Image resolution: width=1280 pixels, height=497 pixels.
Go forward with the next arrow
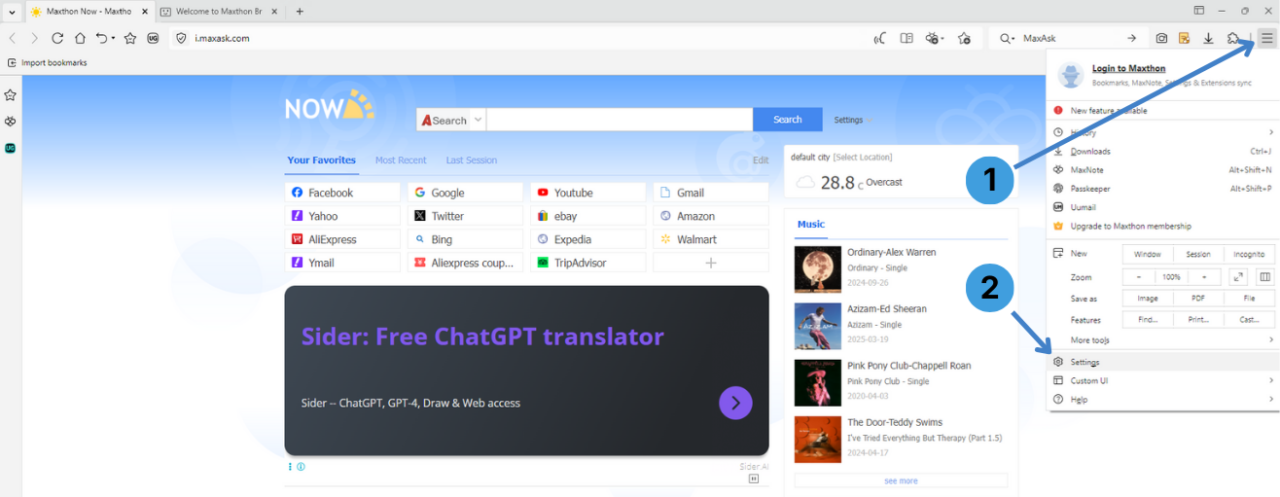point(34,38)
